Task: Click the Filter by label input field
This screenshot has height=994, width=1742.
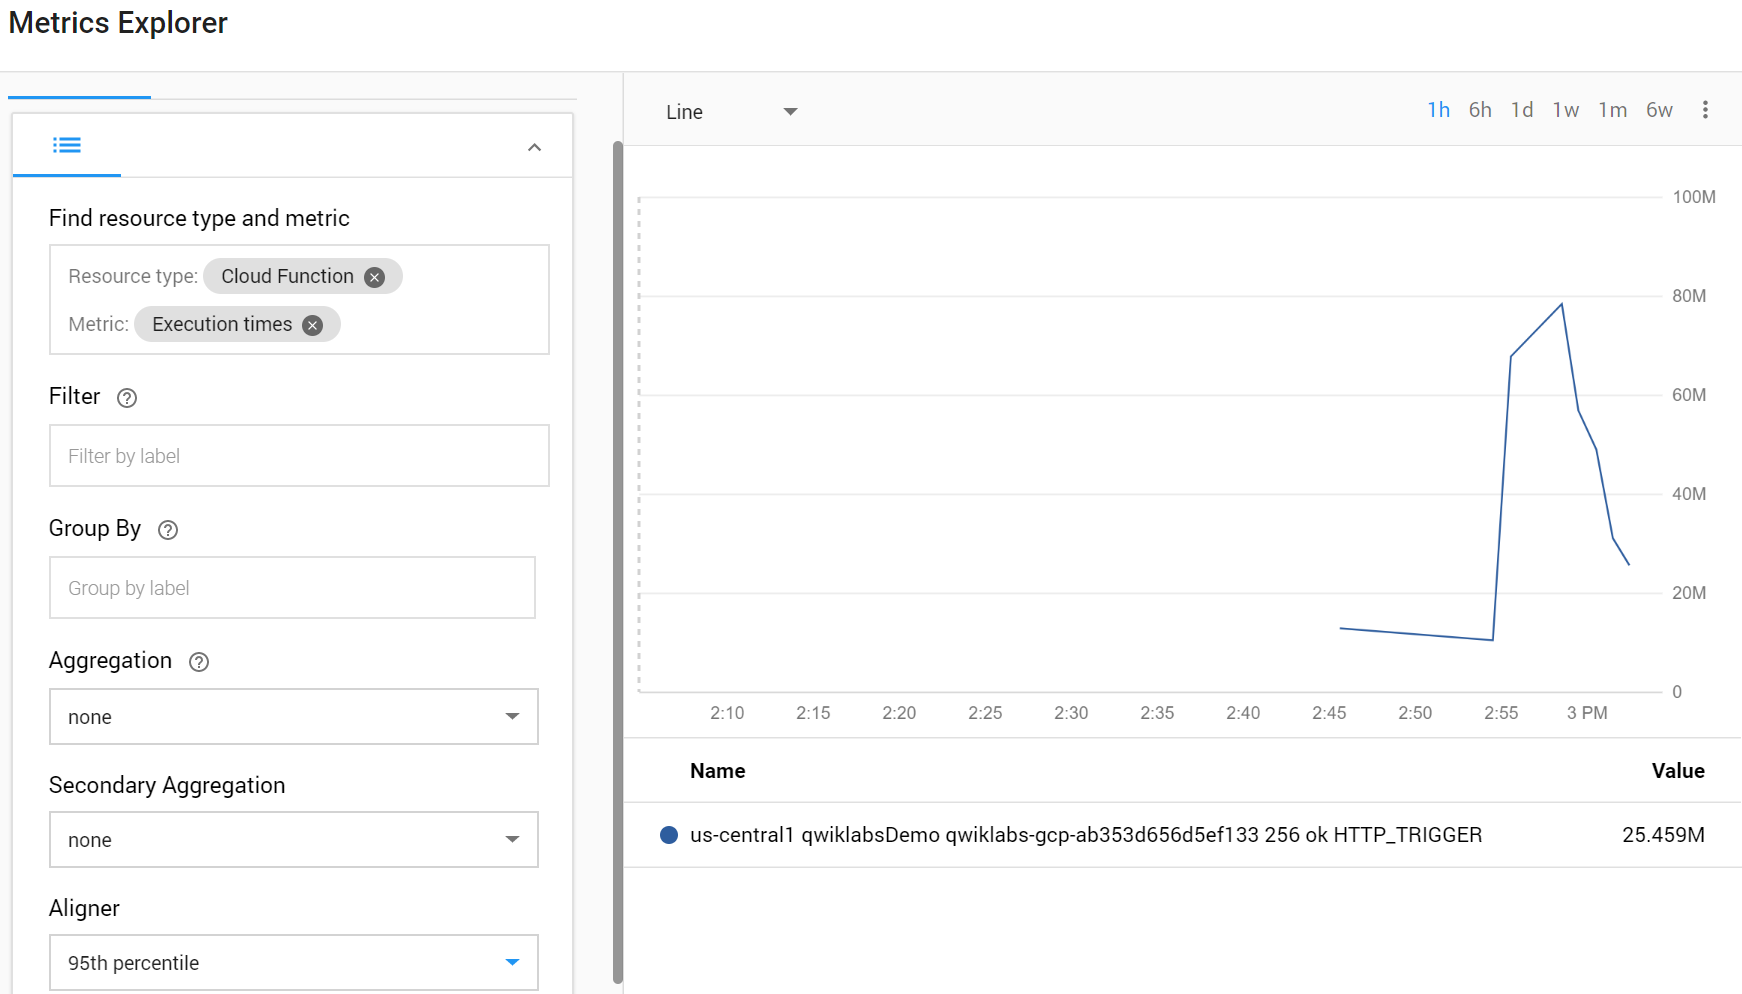Action: click(298, 455)
